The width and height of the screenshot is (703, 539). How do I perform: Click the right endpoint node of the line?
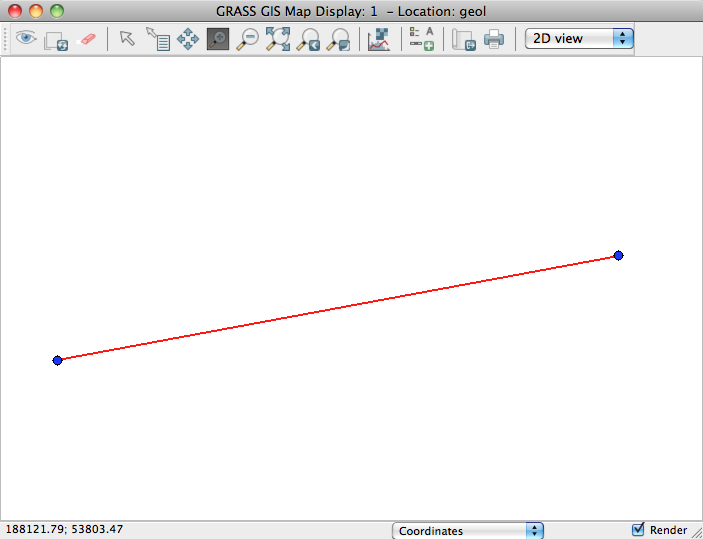[x=619, y=256]
